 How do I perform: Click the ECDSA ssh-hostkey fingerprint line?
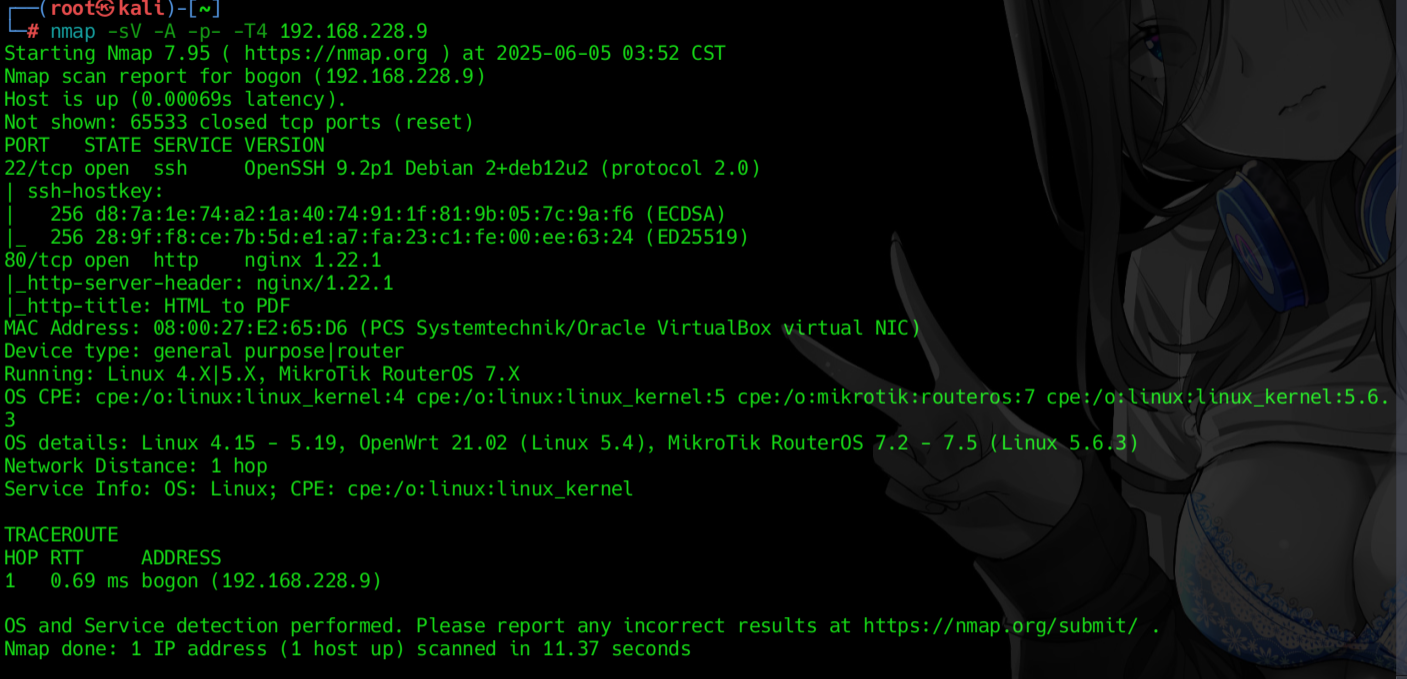(365, 214)
